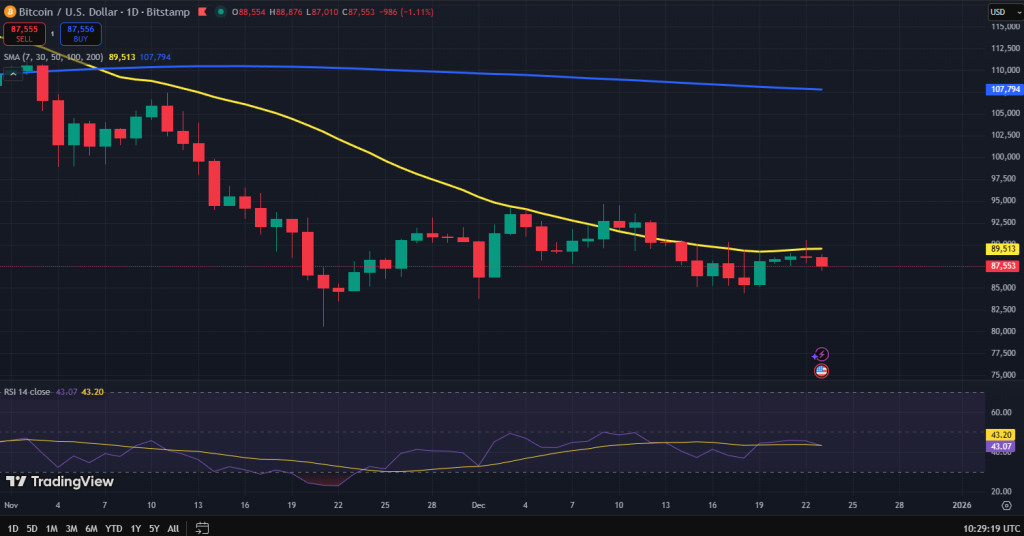
Task: Click the 2026 date axis label
Action: (x=962, y=505)
